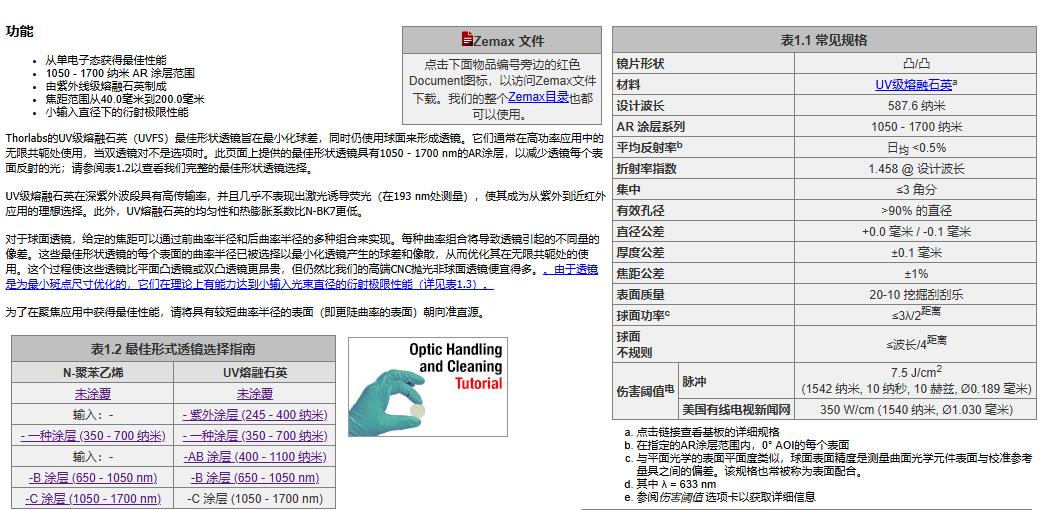Click the 球面功率 row label
The width and height of the screenshot is (1047, 510).
point(643,315)
